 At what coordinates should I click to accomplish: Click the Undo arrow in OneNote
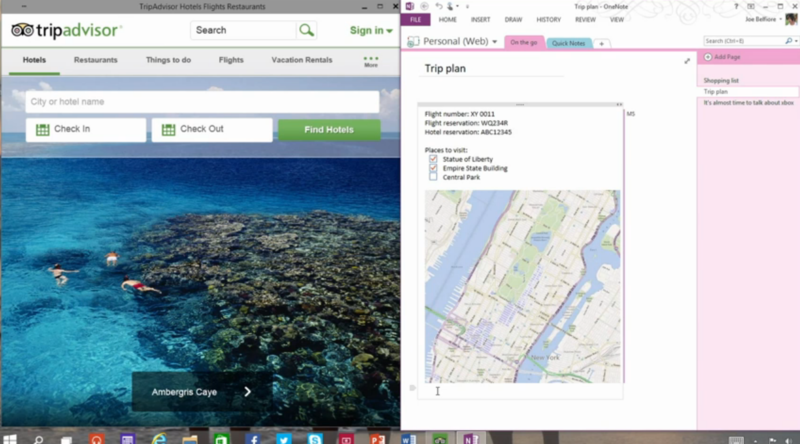439,6
